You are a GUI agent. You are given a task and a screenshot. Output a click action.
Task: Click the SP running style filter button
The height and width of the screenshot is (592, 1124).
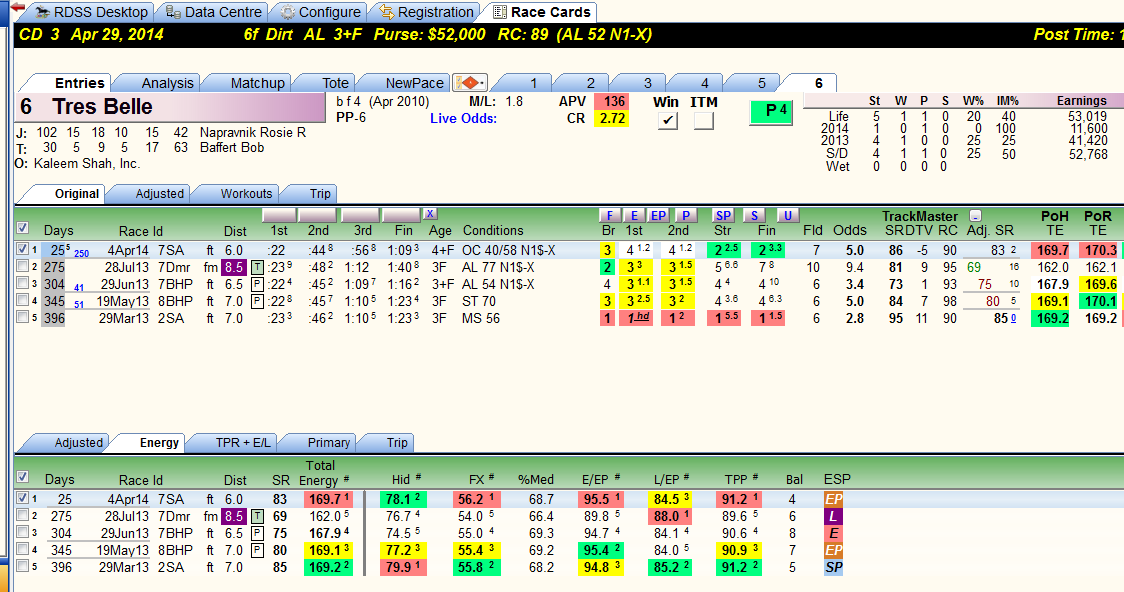pyautogui.click(x=723, y=215)
